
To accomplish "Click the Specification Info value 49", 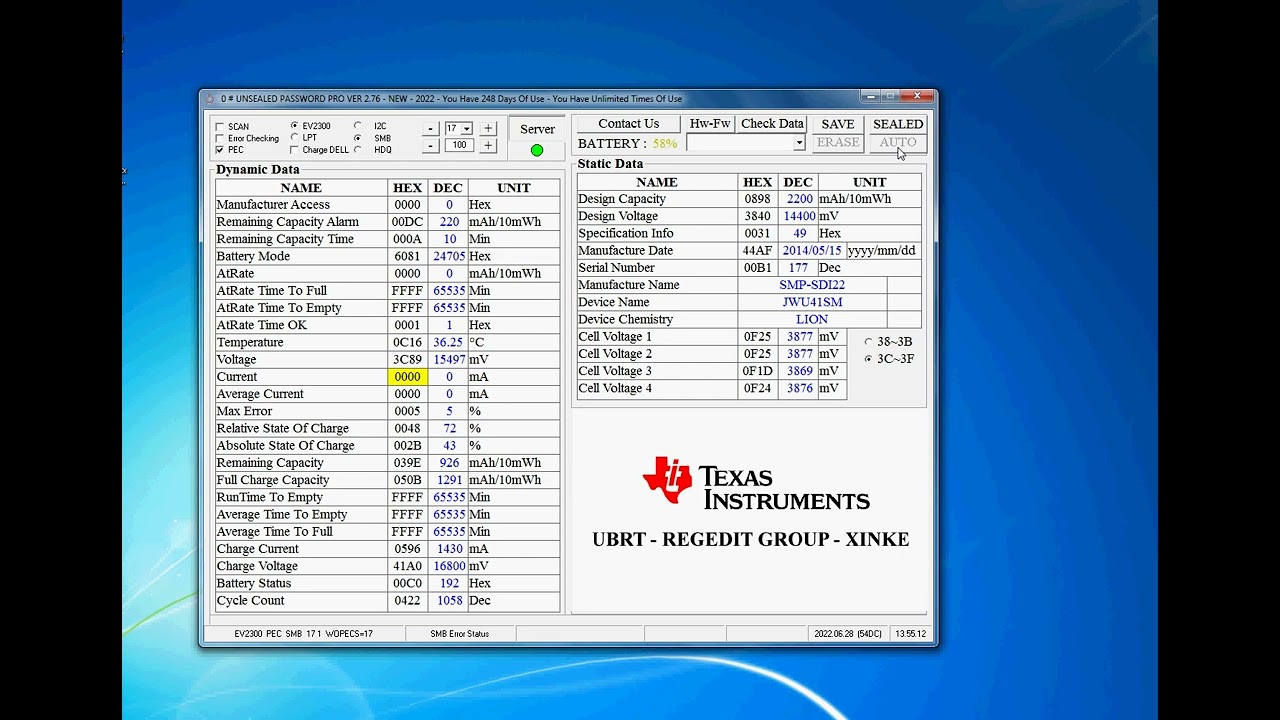I will point(799,233).
